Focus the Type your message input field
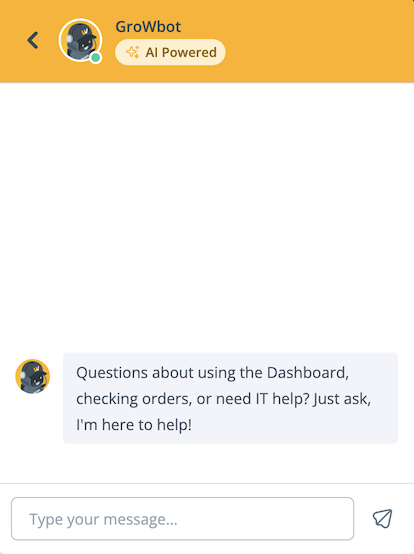Viewport: 414px width, 554px height. point(182,519)
